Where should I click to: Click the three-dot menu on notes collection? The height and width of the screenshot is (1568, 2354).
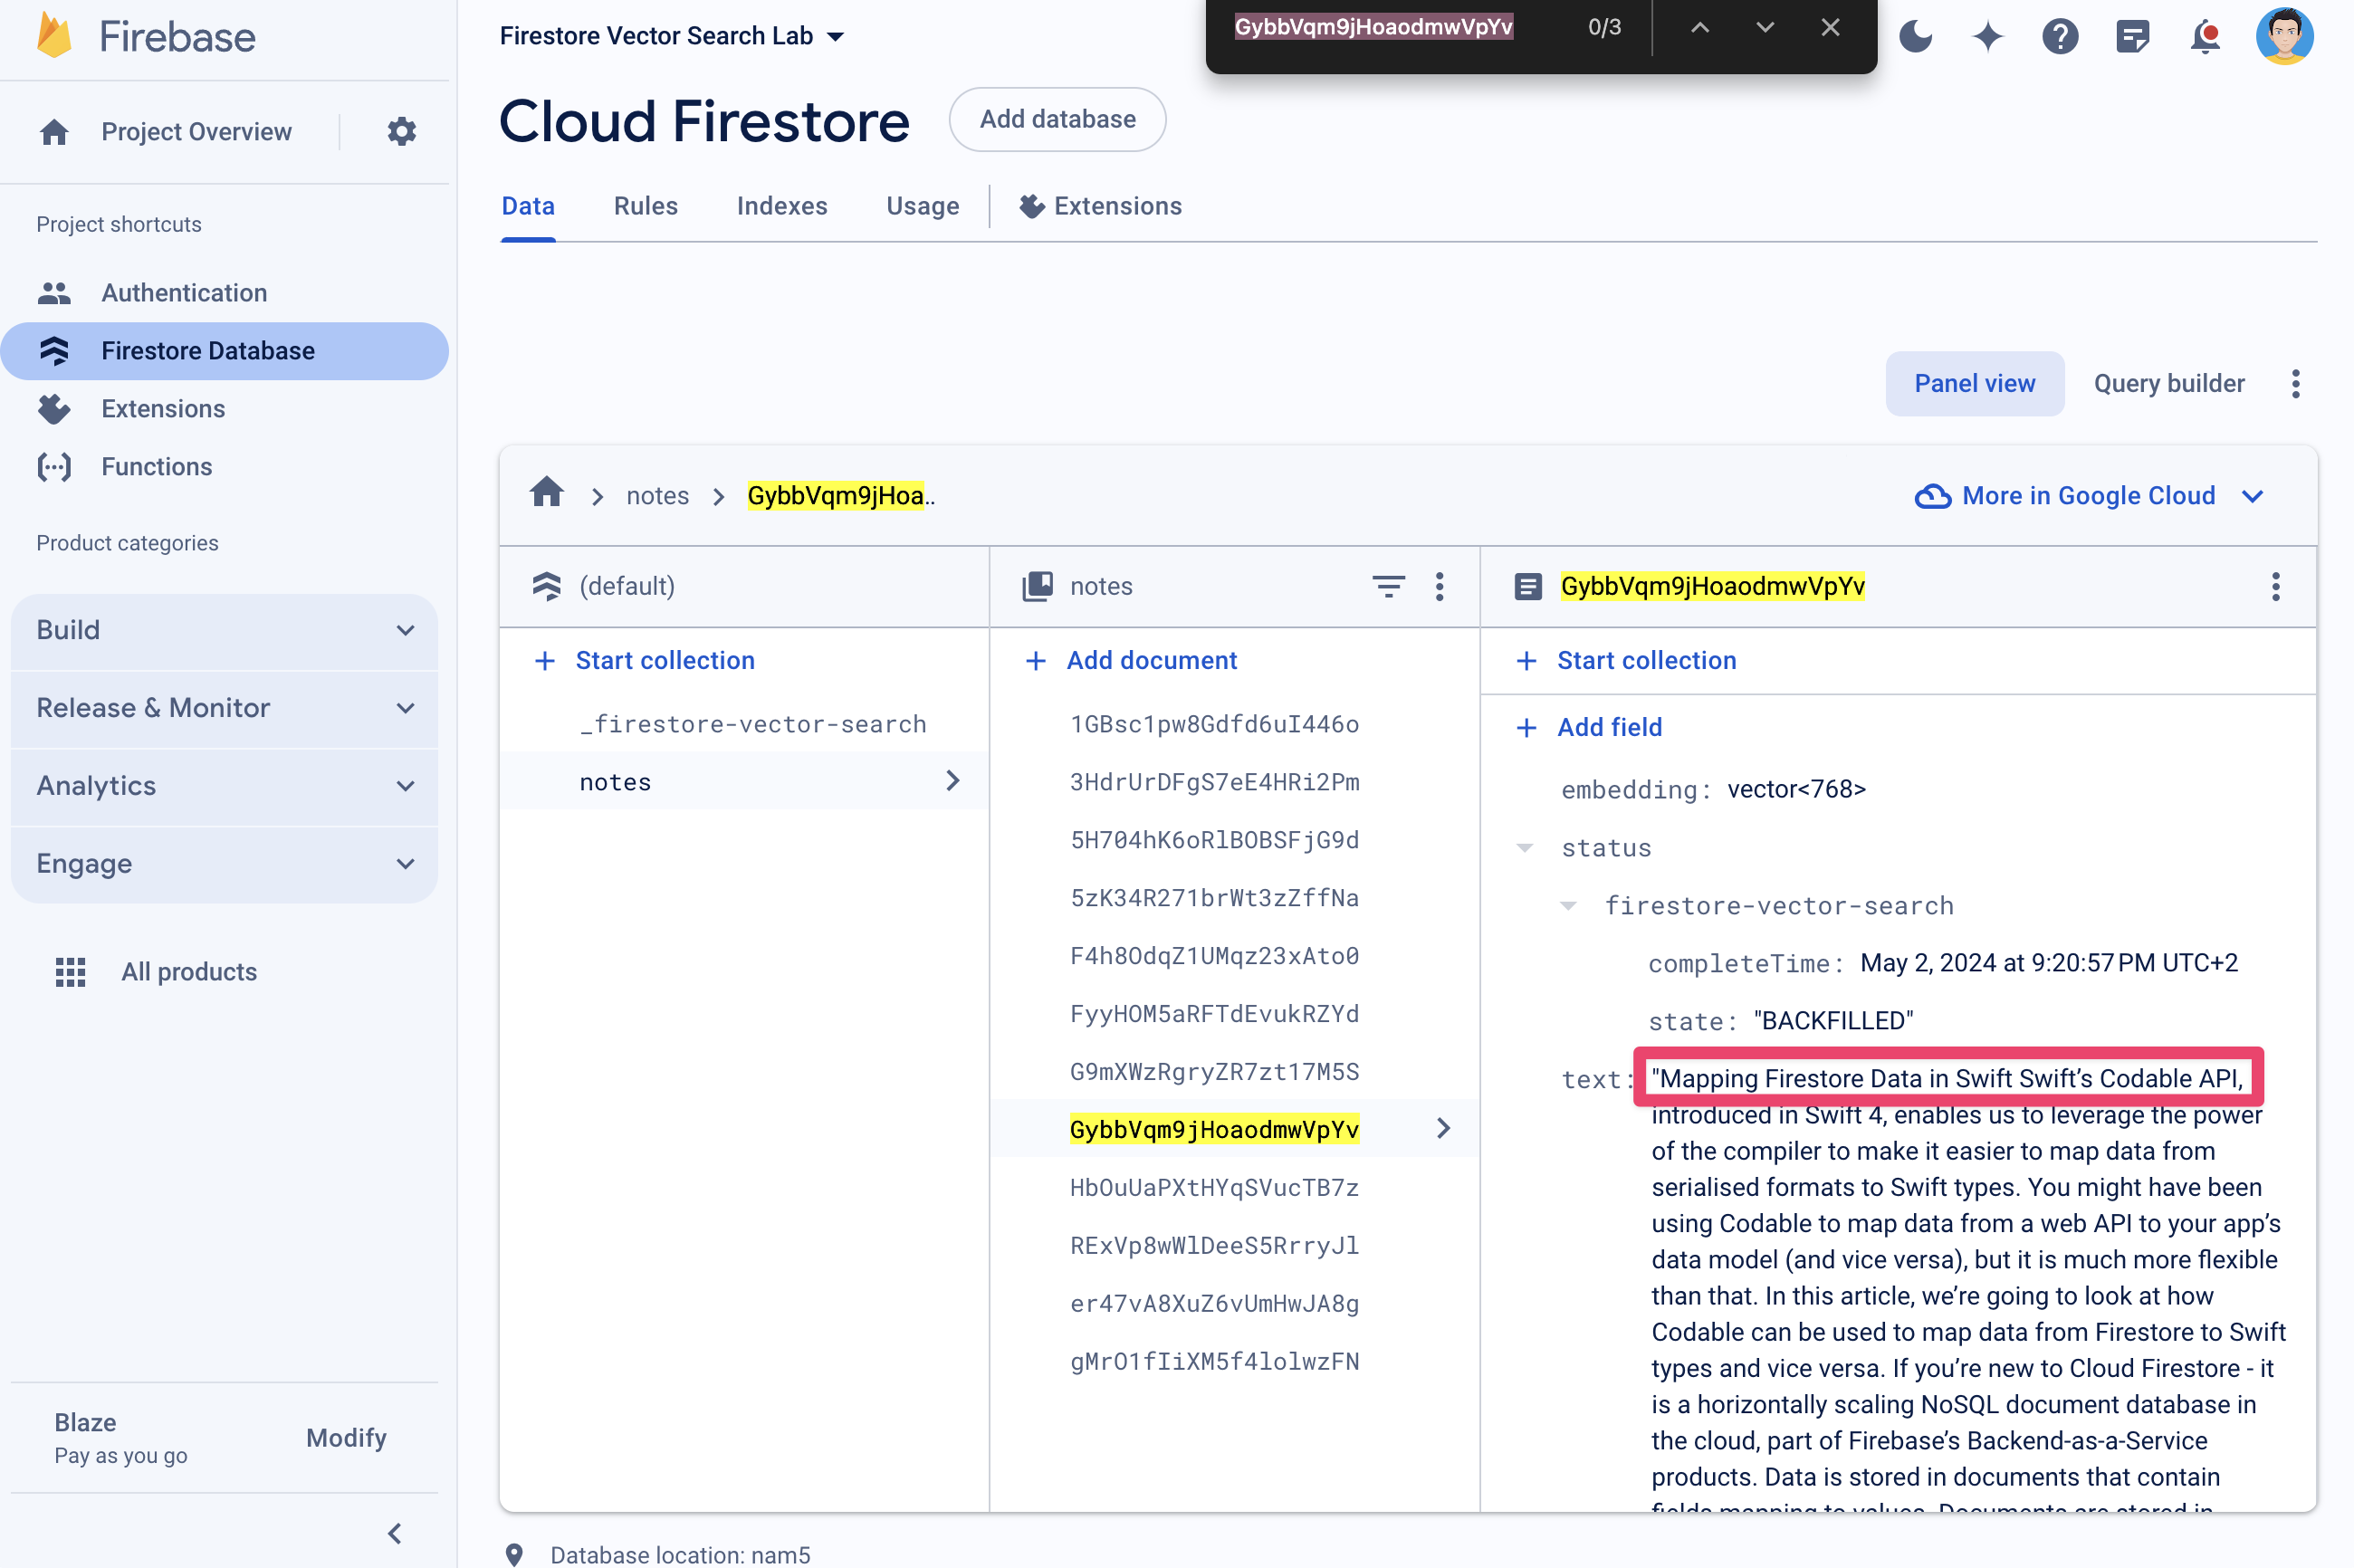click(x=1442, y=587)
